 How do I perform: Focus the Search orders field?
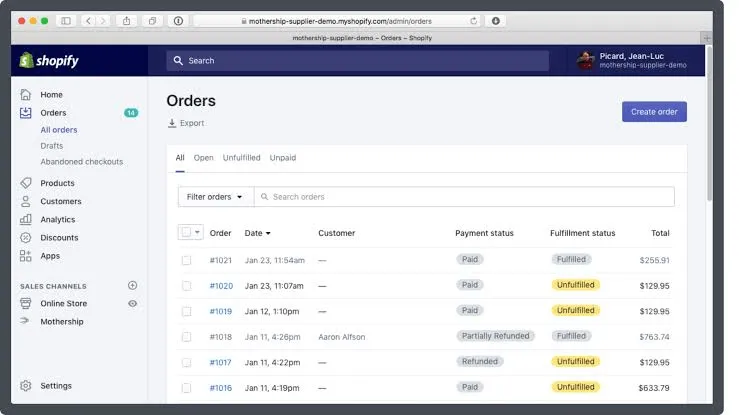coord(464,197)
